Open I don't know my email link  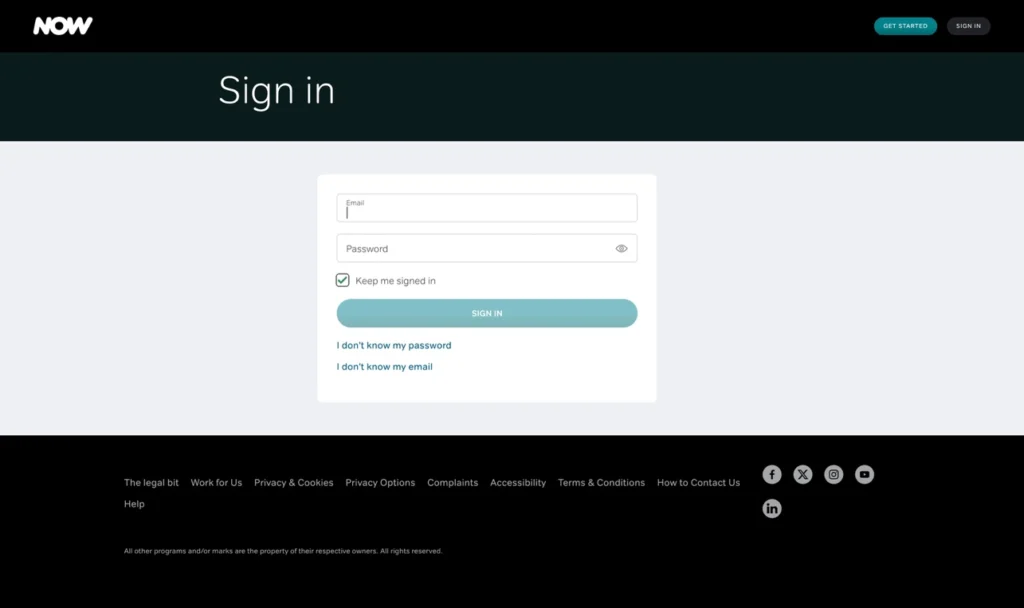pos(385,367)
